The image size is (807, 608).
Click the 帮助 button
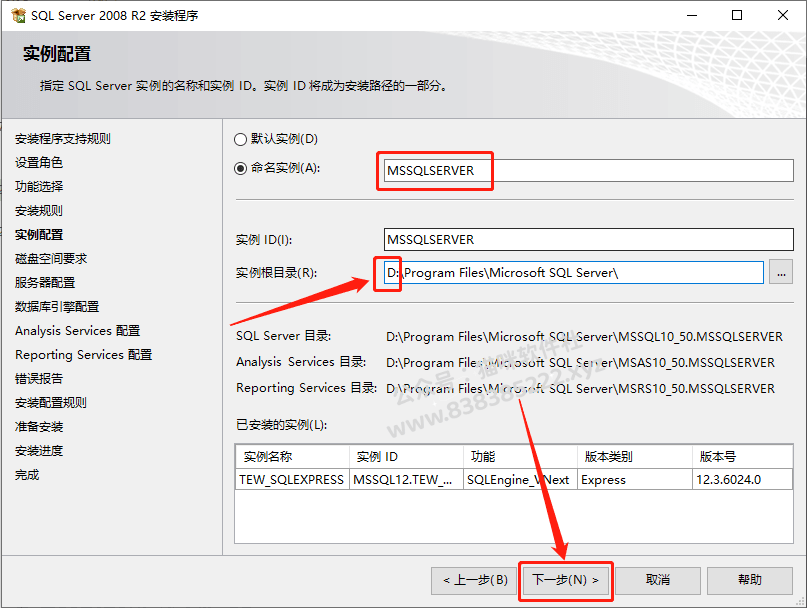coord(749,580)
